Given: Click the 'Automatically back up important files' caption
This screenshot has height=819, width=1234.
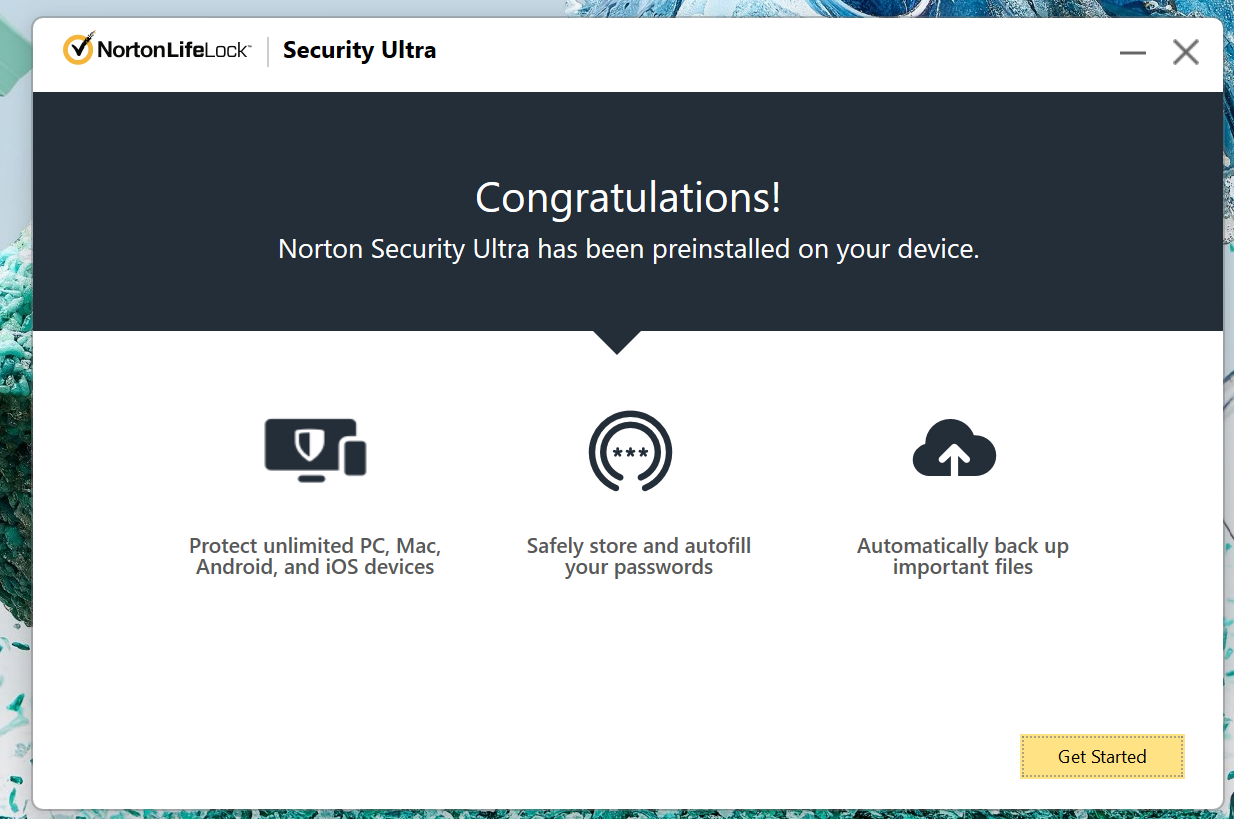Looking at the screenshot, I should tap(963, 556).
